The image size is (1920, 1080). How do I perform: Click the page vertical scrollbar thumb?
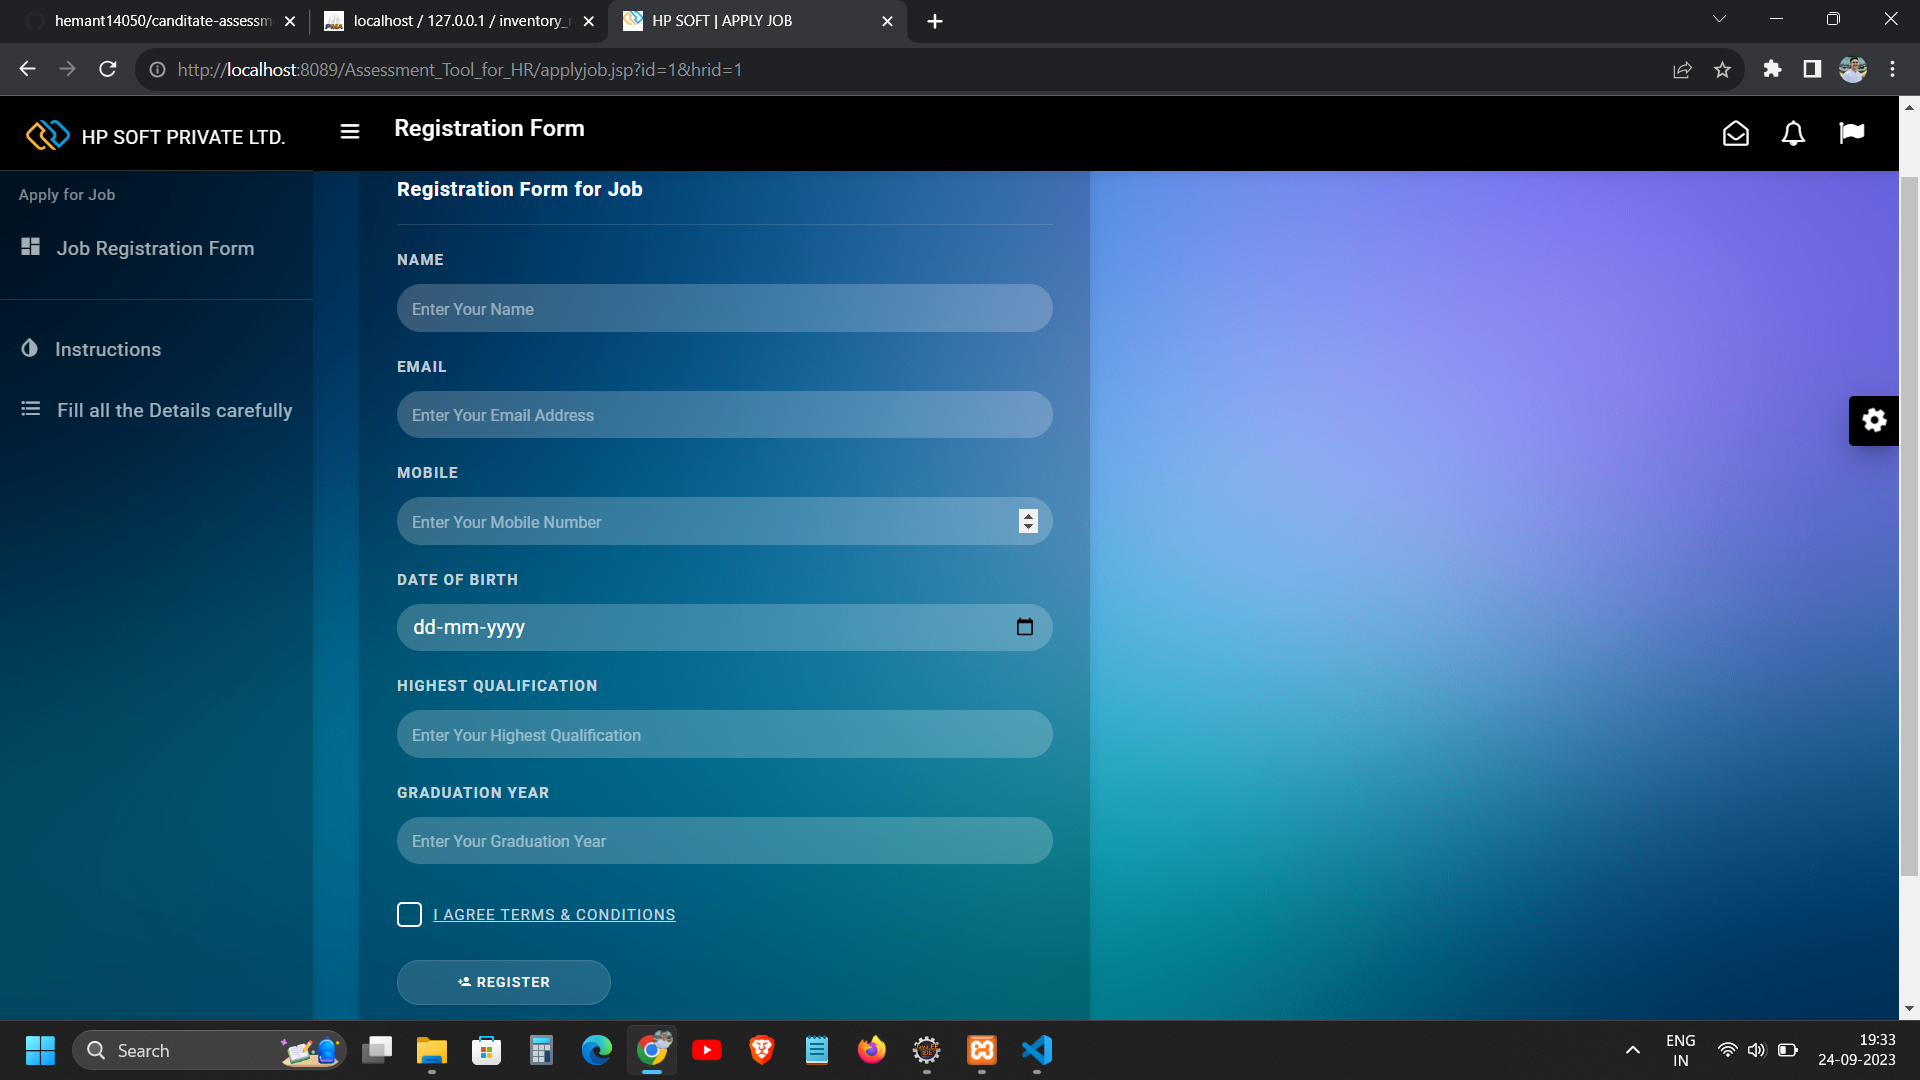pos(1909,525)
